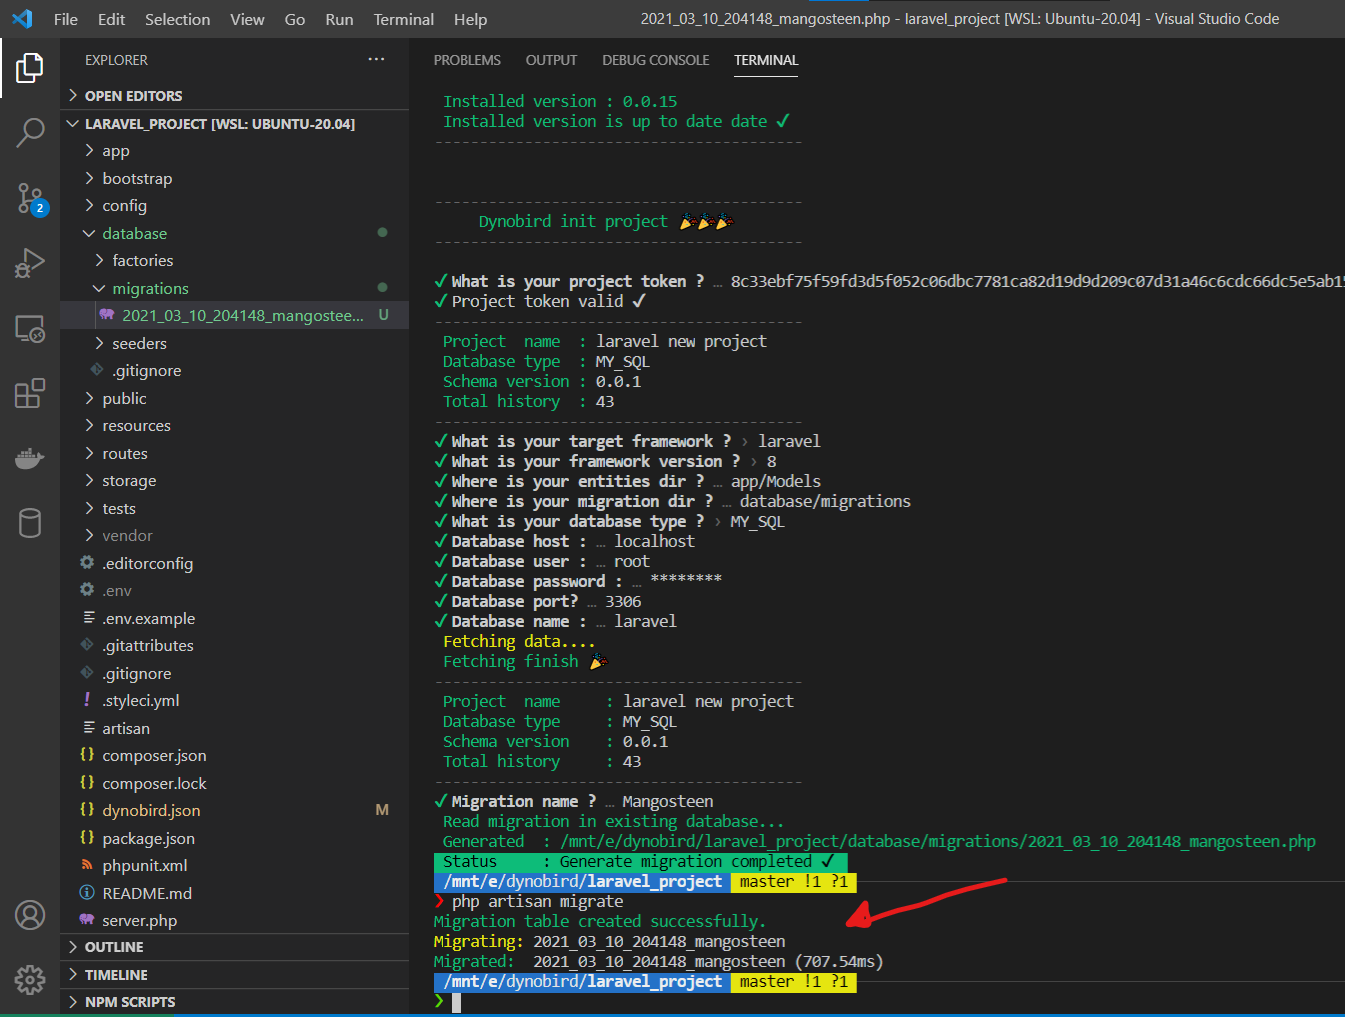The image size is (1345, 1017).
Task: Open the Edit menu
Action: (x=111, y=19)
